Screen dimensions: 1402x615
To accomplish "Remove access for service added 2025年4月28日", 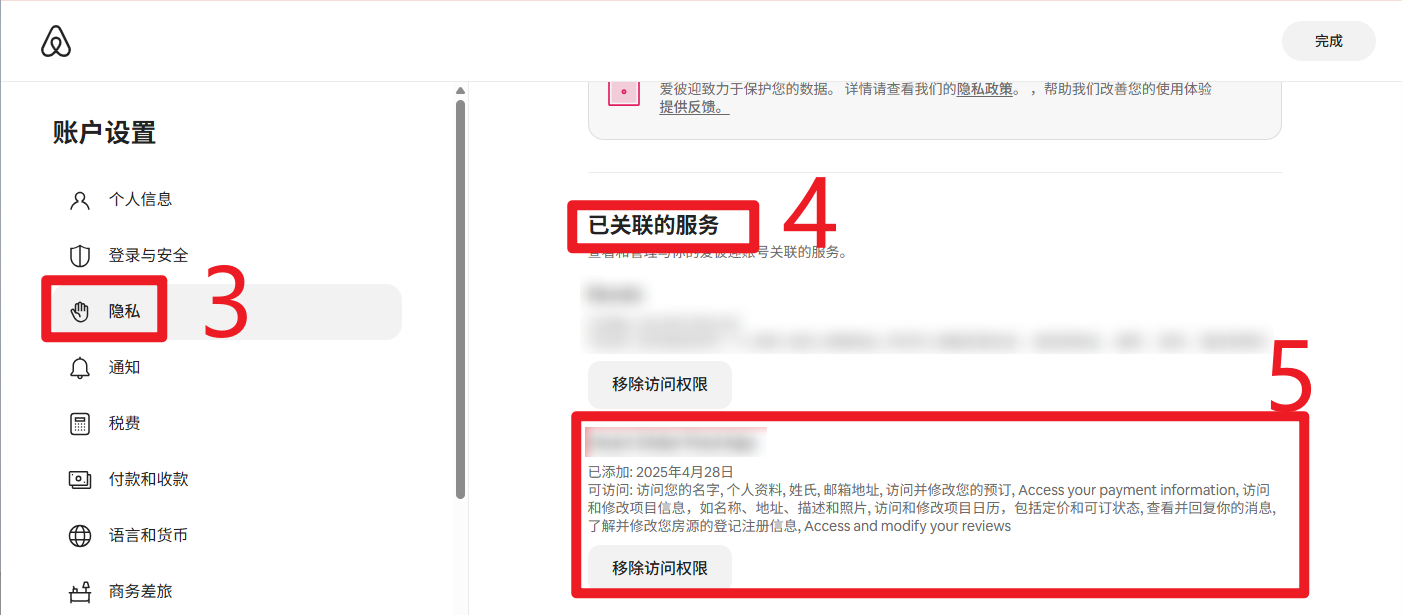I will [x=660, y=568].
